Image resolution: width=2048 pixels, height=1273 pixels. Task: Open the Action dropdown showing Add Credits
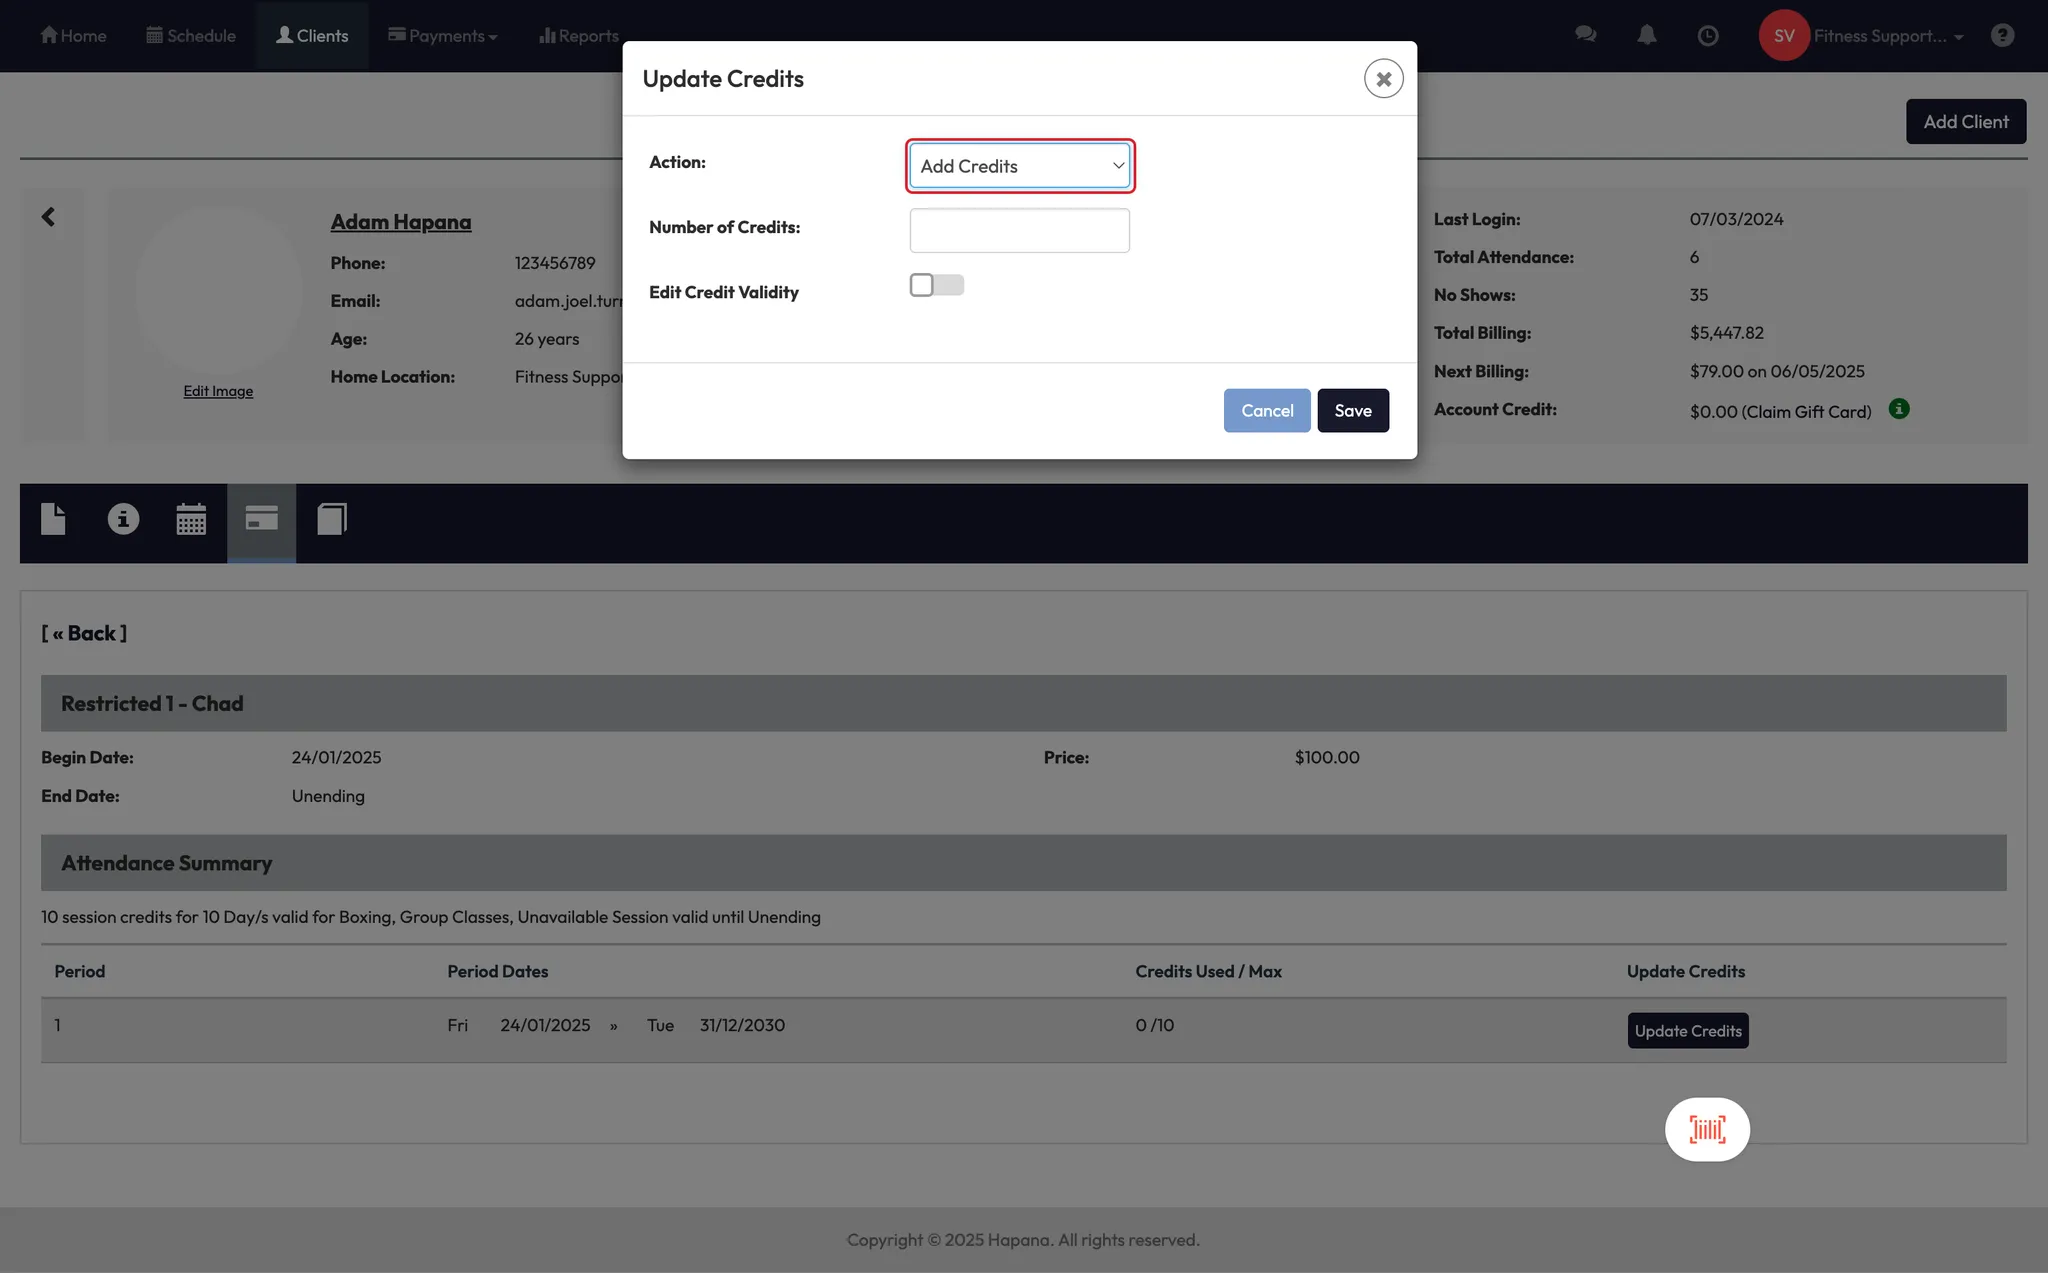1019,166
